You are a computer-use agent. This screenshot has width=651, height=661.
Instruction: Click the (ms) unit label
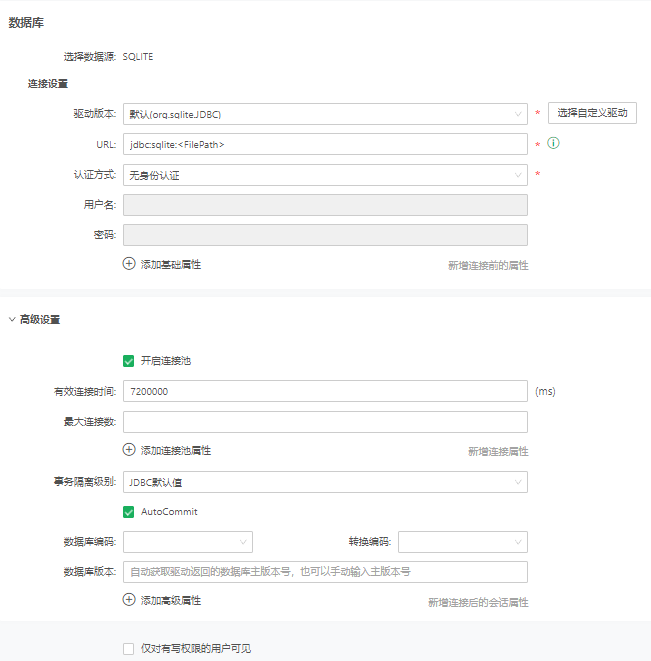pyautogui.click(x=545, y=392)
